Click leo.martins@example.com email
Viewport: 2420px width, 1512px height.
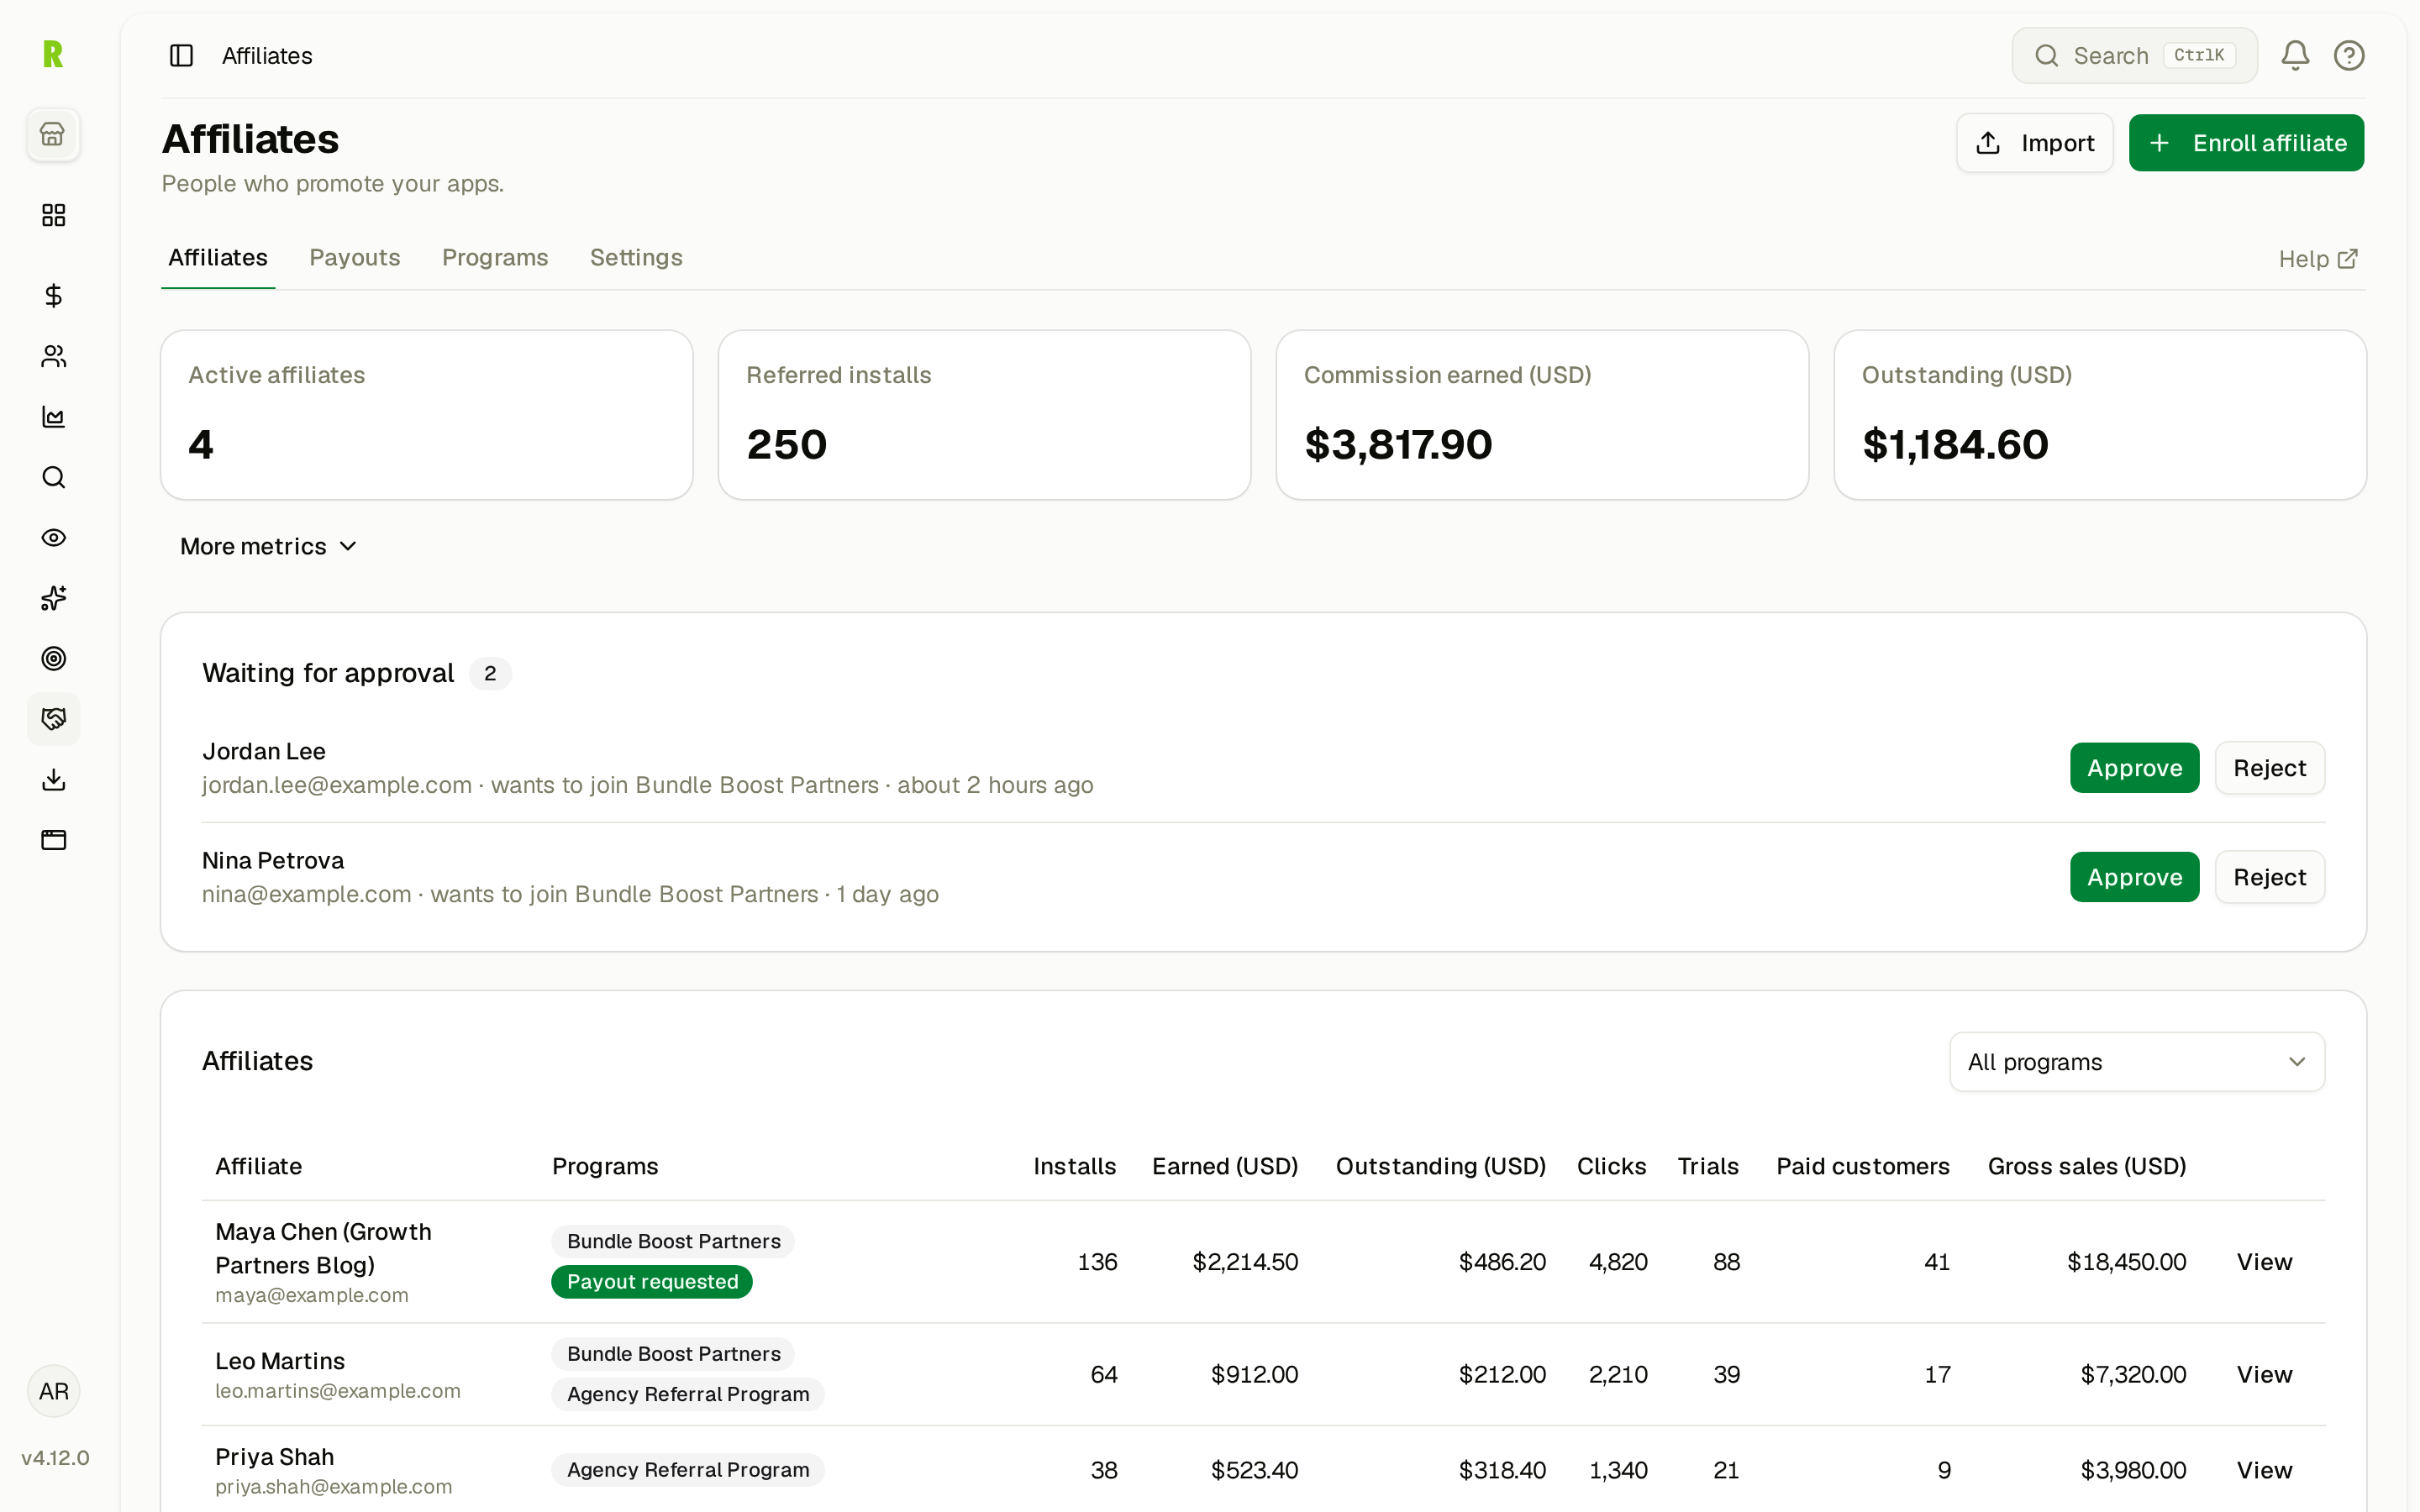338,1391
